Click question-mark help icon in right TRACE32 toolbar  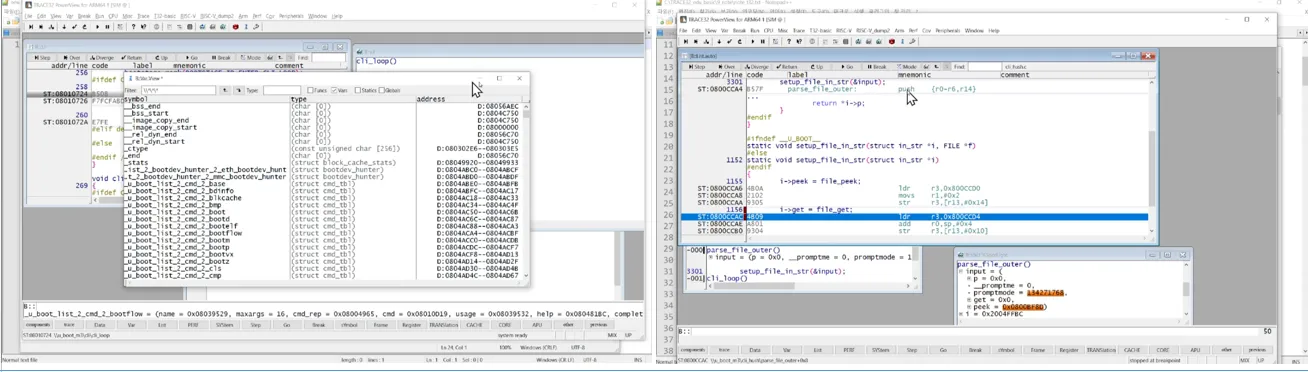point(789,41)
